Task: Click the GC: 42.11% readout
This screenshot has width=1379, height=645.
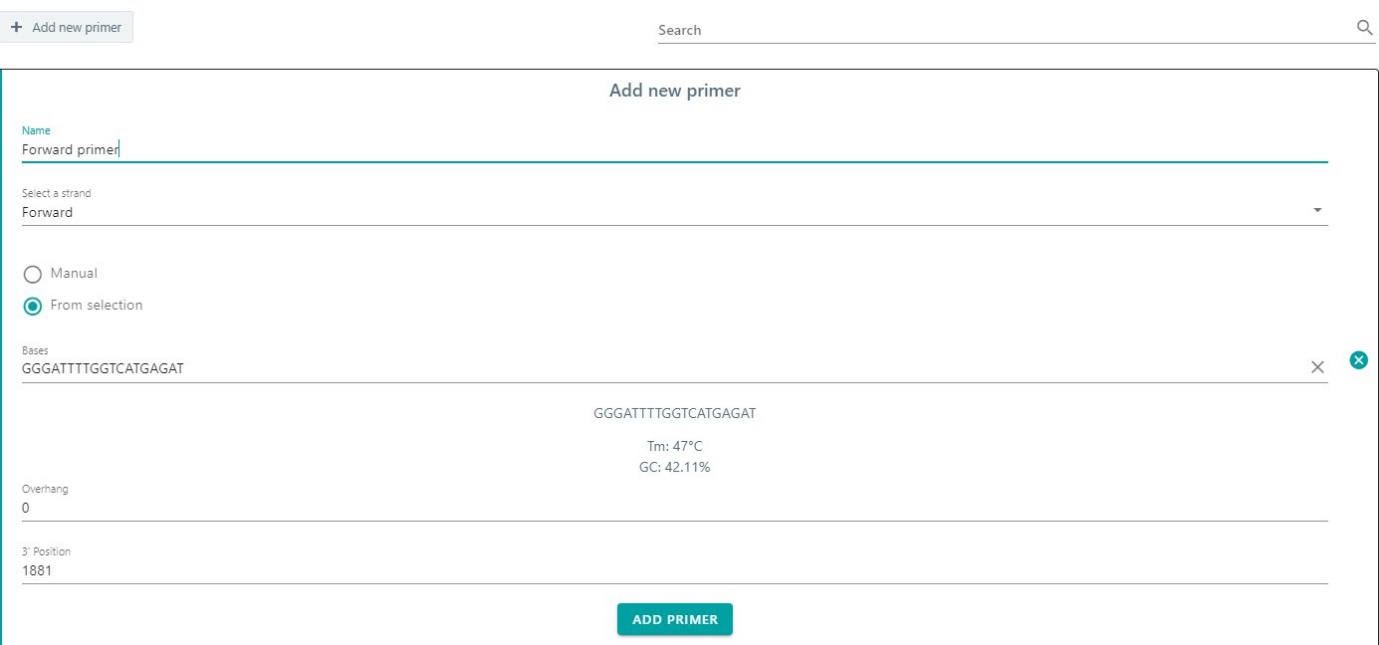Action: [675, 467]
